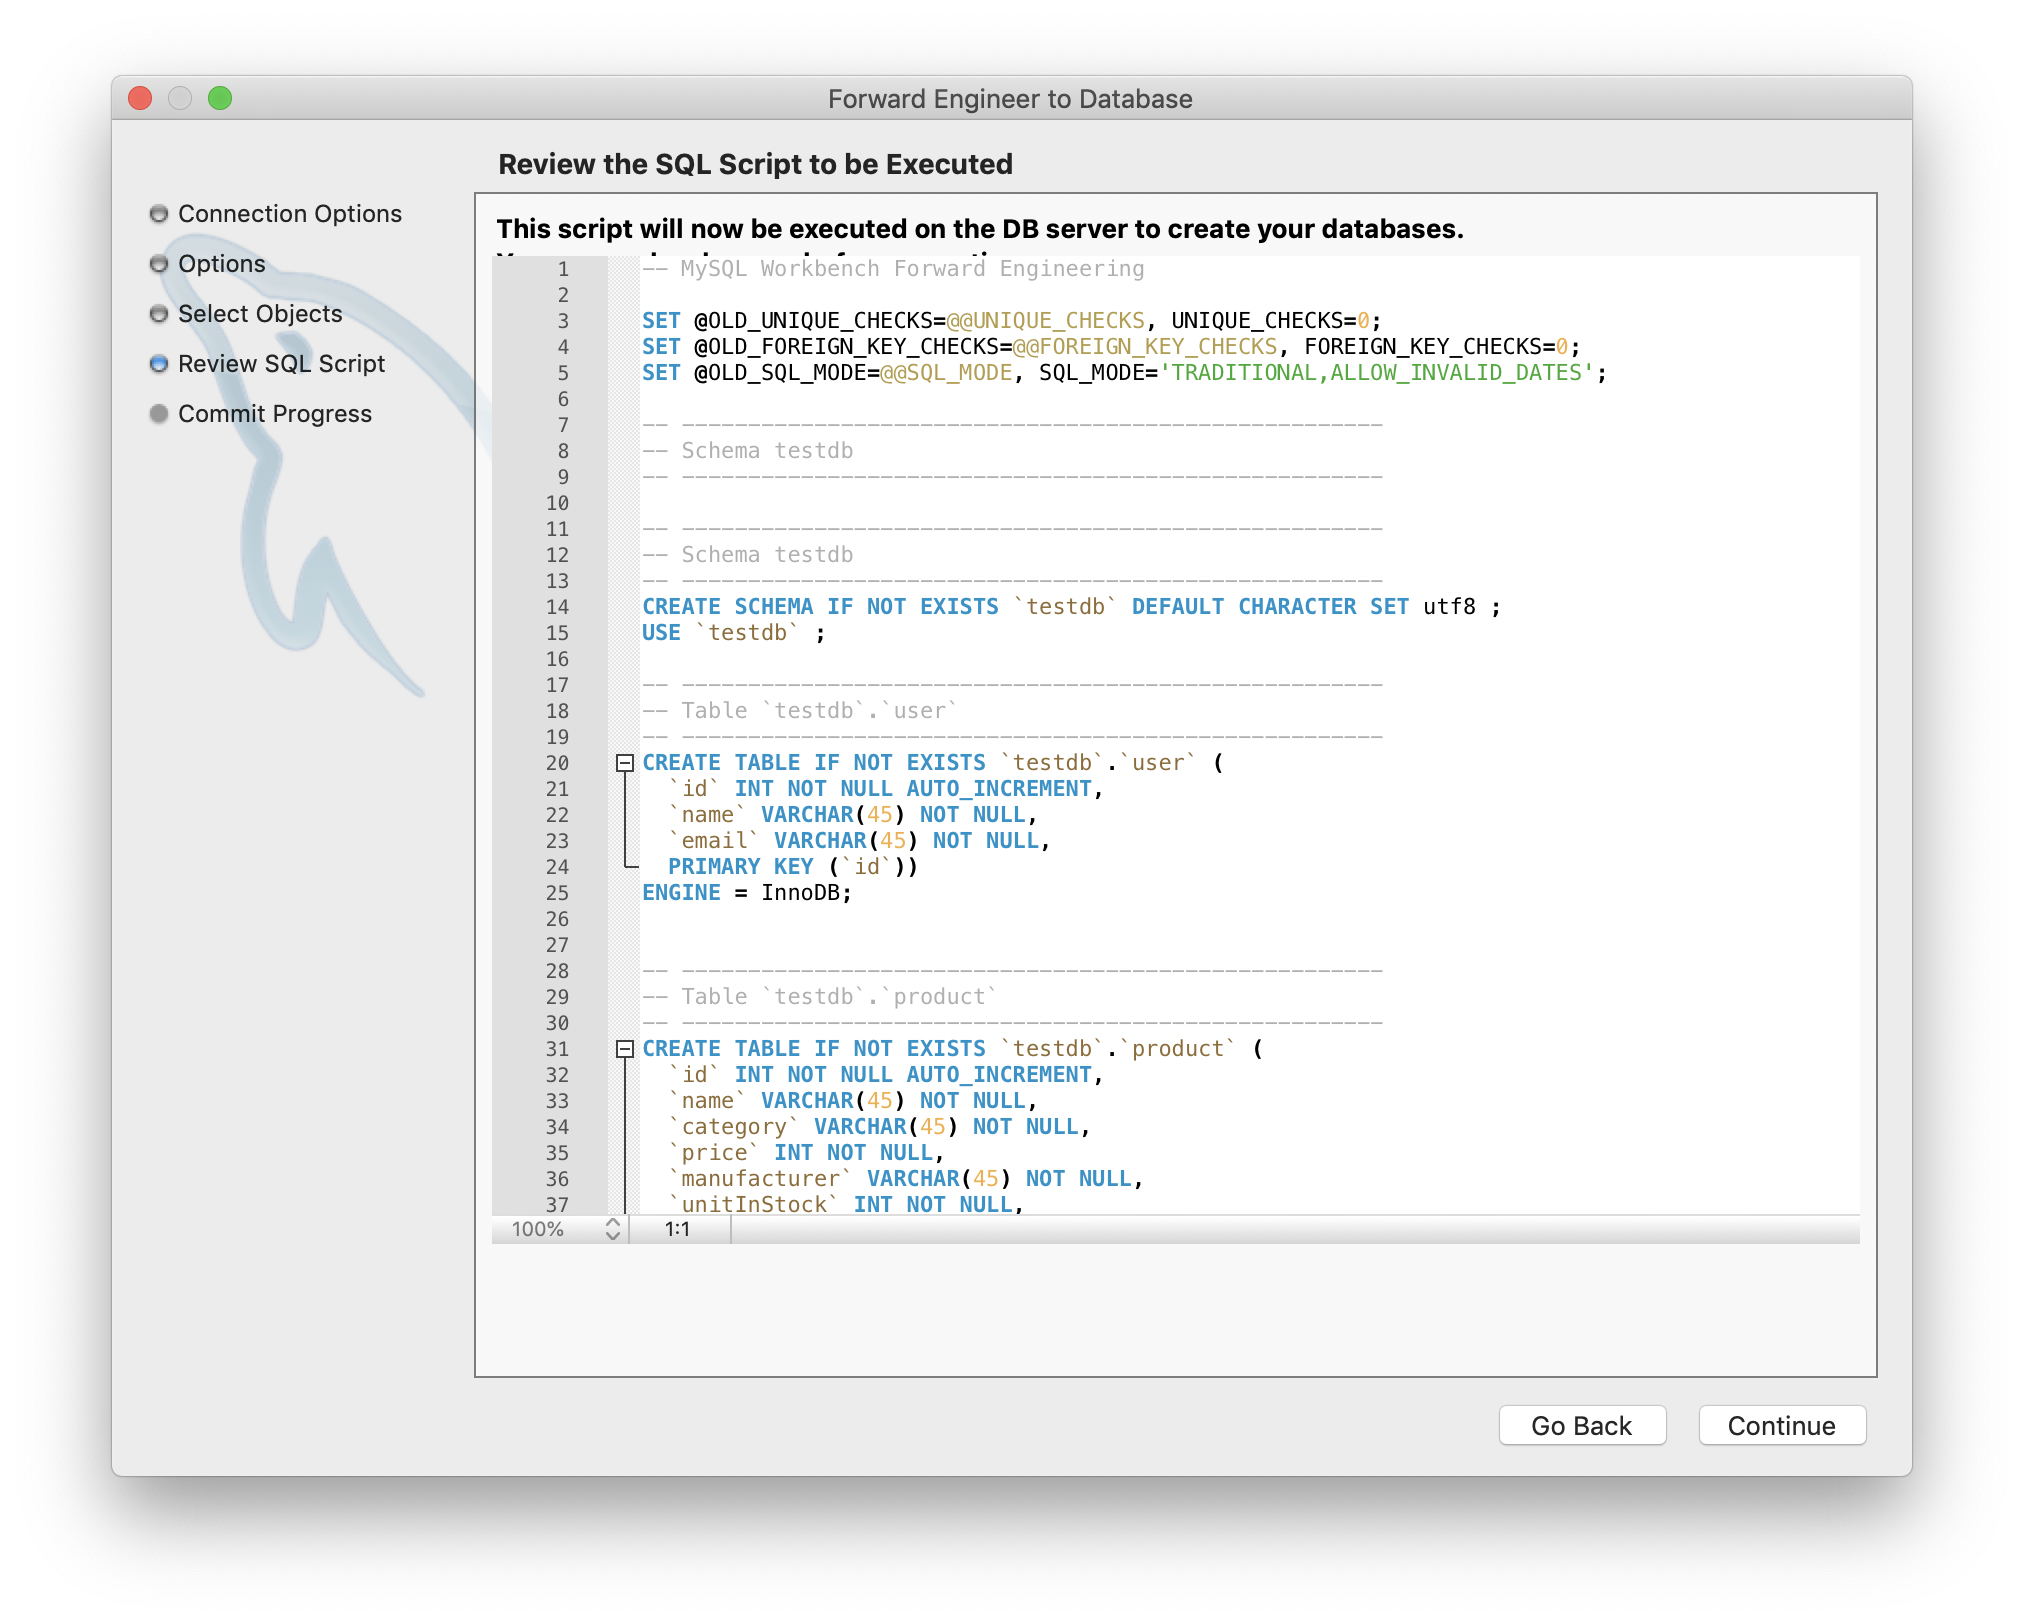Click the Options step bullet icon
The image size is (2024, 1624).
click(x=158, y=264)
